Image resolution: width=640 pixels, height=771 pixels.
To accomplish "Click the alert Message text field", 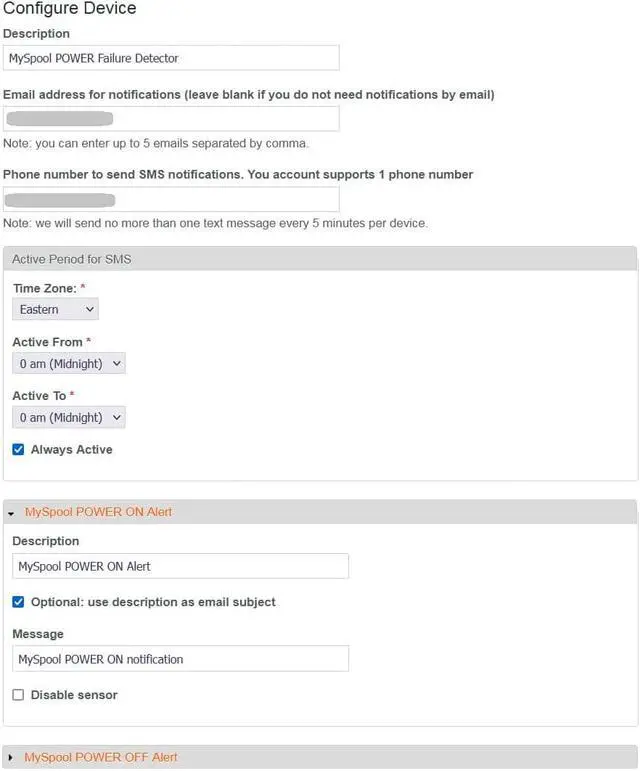I will 181,659.
